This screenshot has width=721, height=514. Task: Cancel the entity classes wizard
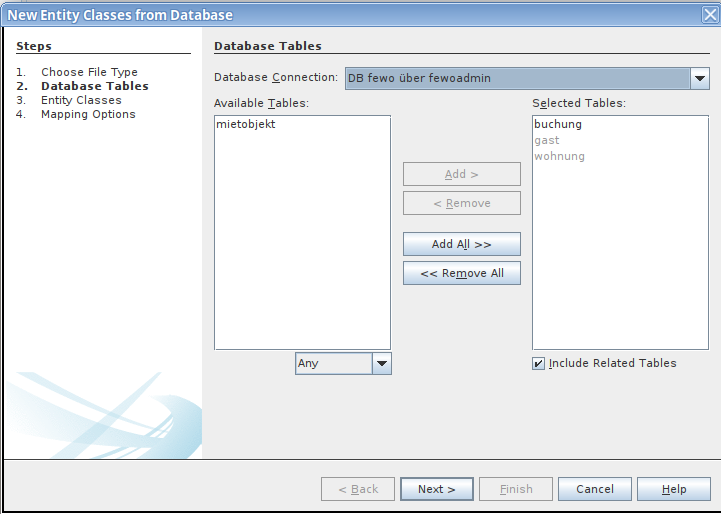tap(594, 489)
